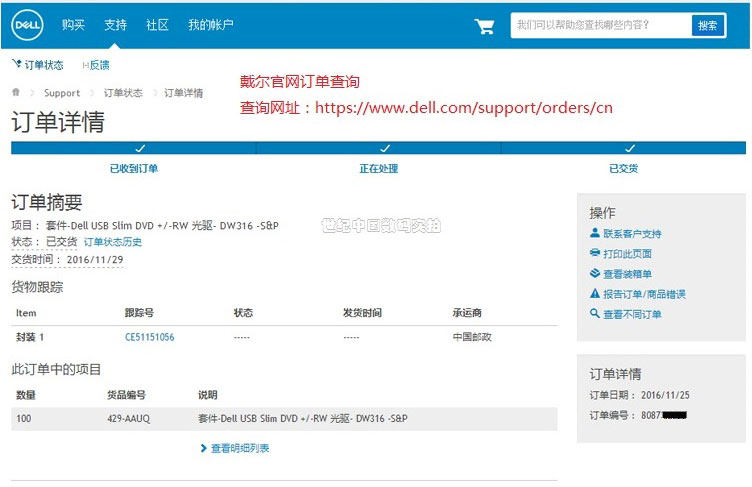Click the 已交货 step label
752x487 pixels.
pos(623,168)
